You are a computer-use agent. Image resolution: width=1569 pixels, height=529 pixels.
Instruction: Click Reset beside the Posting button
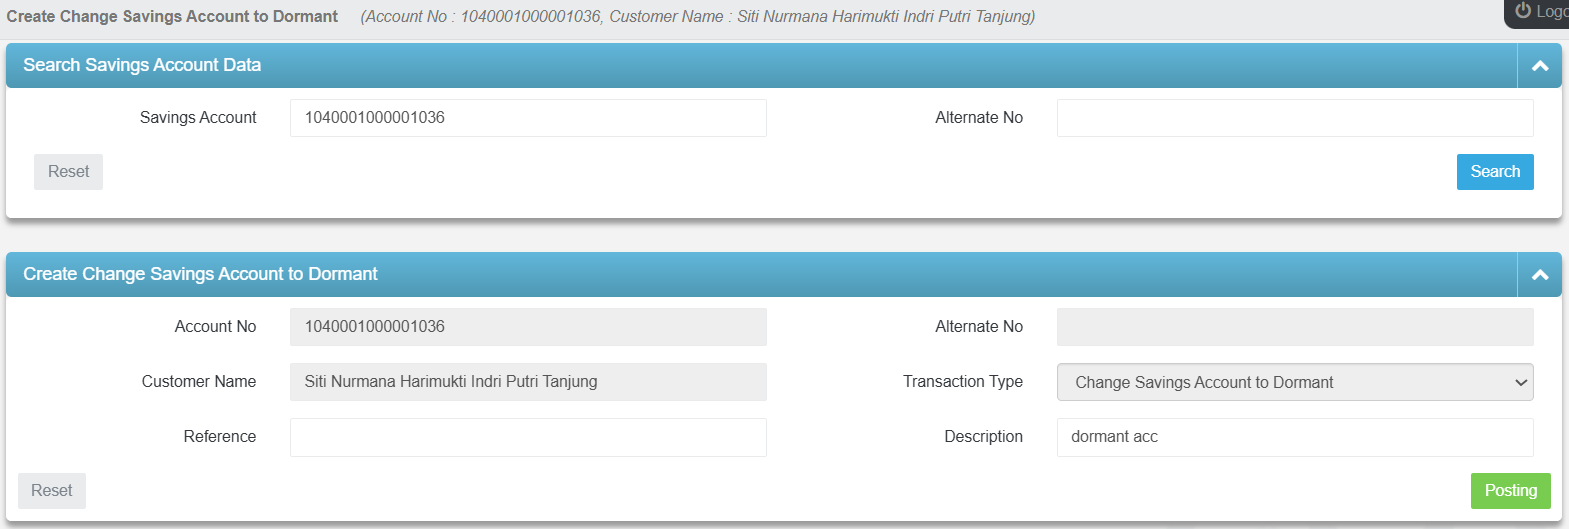click(52, 491)
